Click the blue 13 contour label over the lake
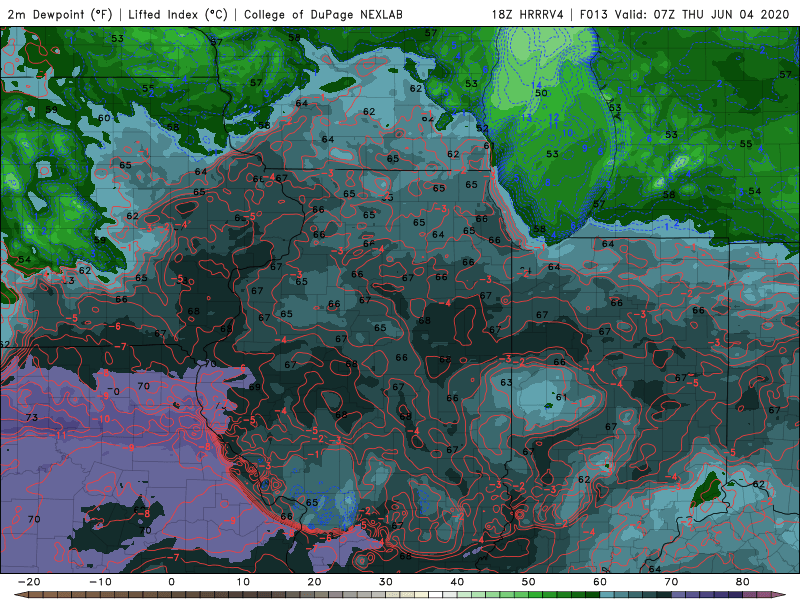Viewport: 800px width, 600px height. coord(527,118)
